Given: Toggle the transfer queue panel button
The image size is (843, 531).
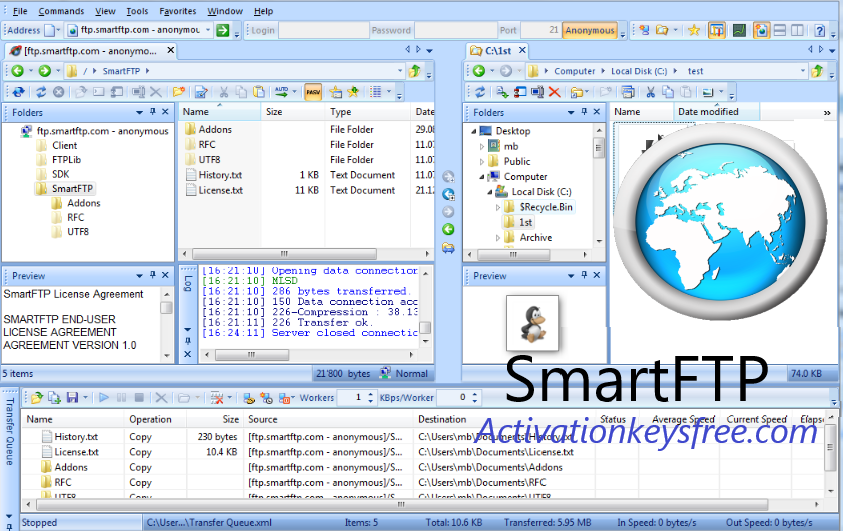Looking at the screenshot, I should click(717, 30).
